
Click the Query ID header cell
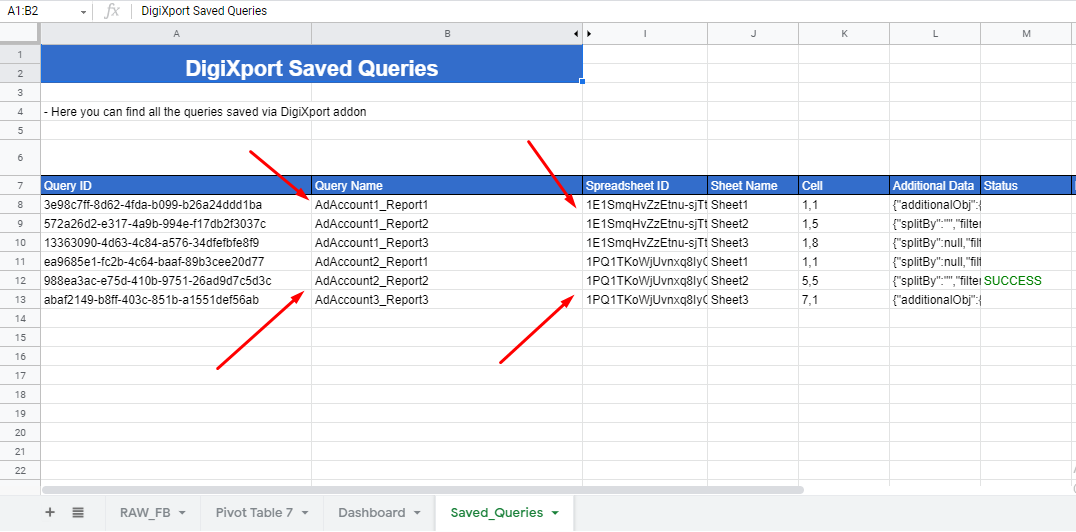pyautogui.click(x=176, y=185)
